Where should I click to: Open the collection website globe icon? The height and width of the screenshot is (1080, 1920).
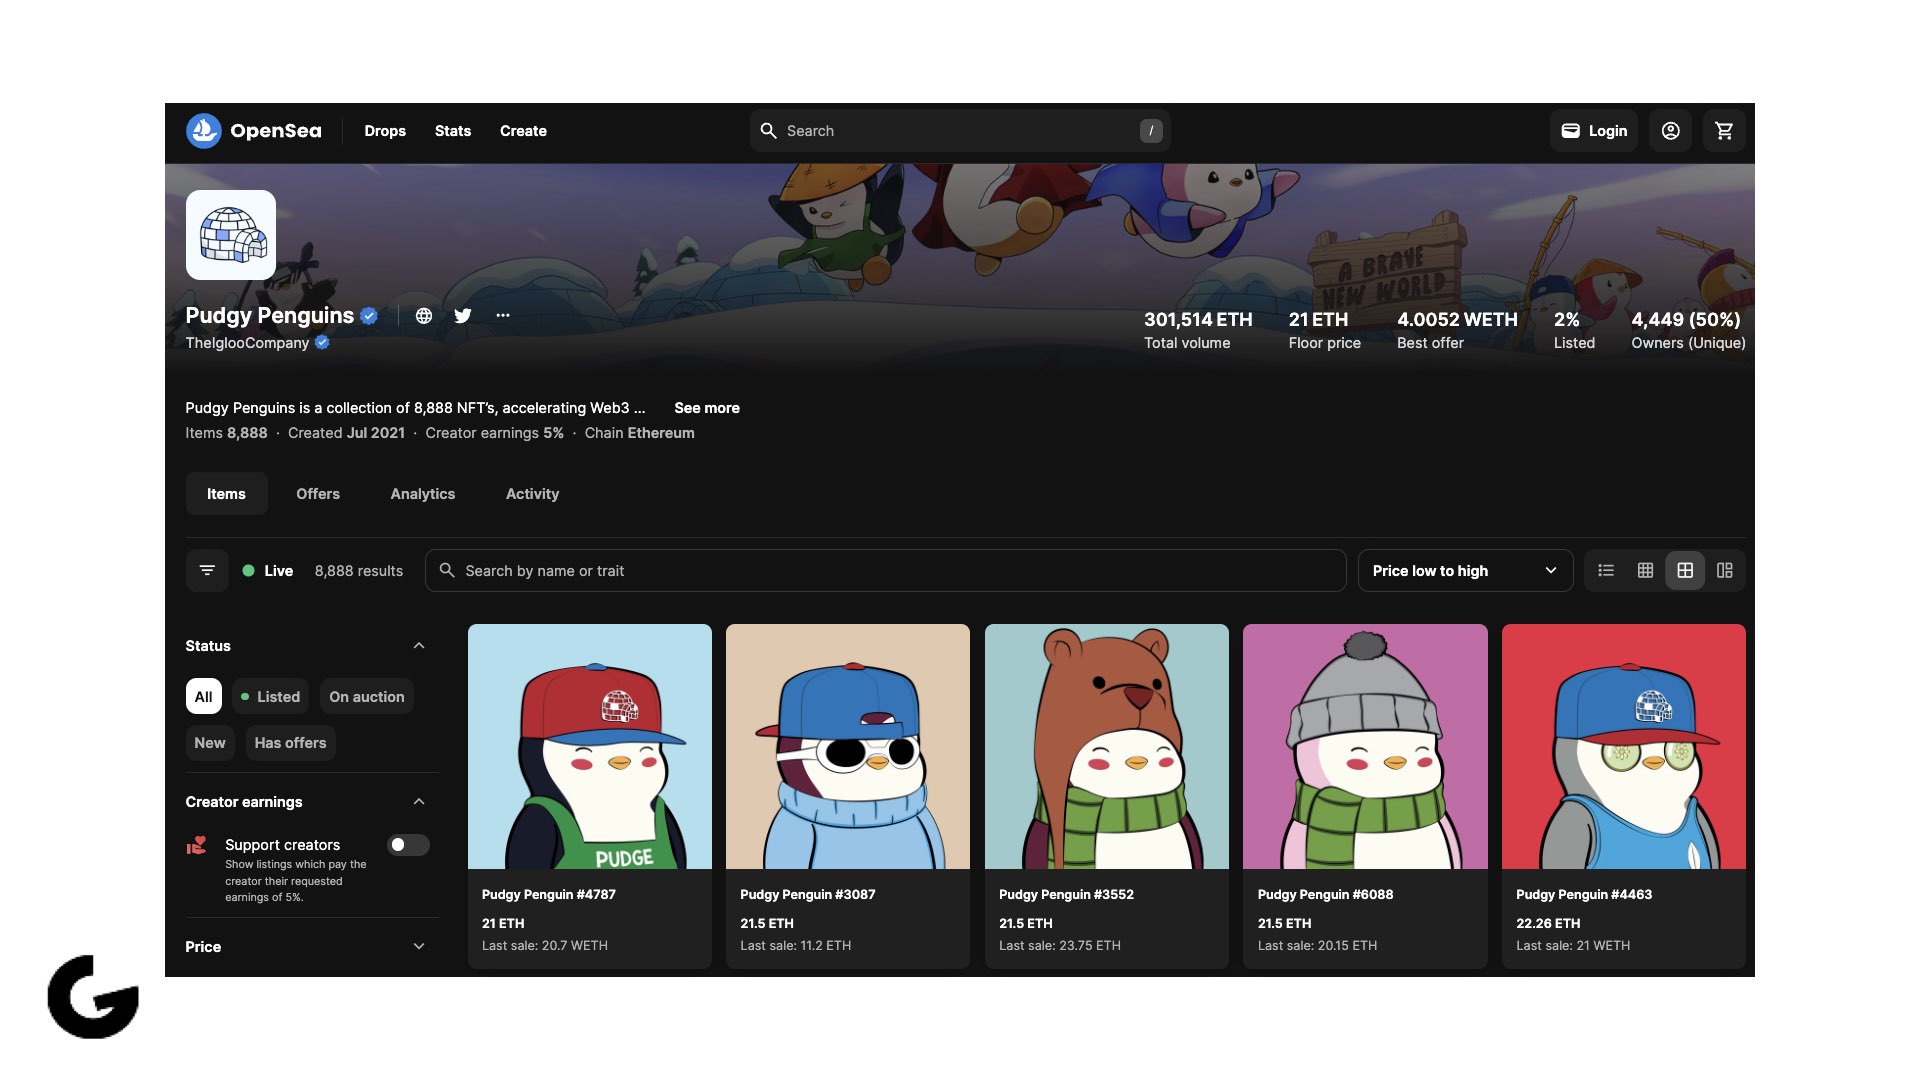coord(424,316)
